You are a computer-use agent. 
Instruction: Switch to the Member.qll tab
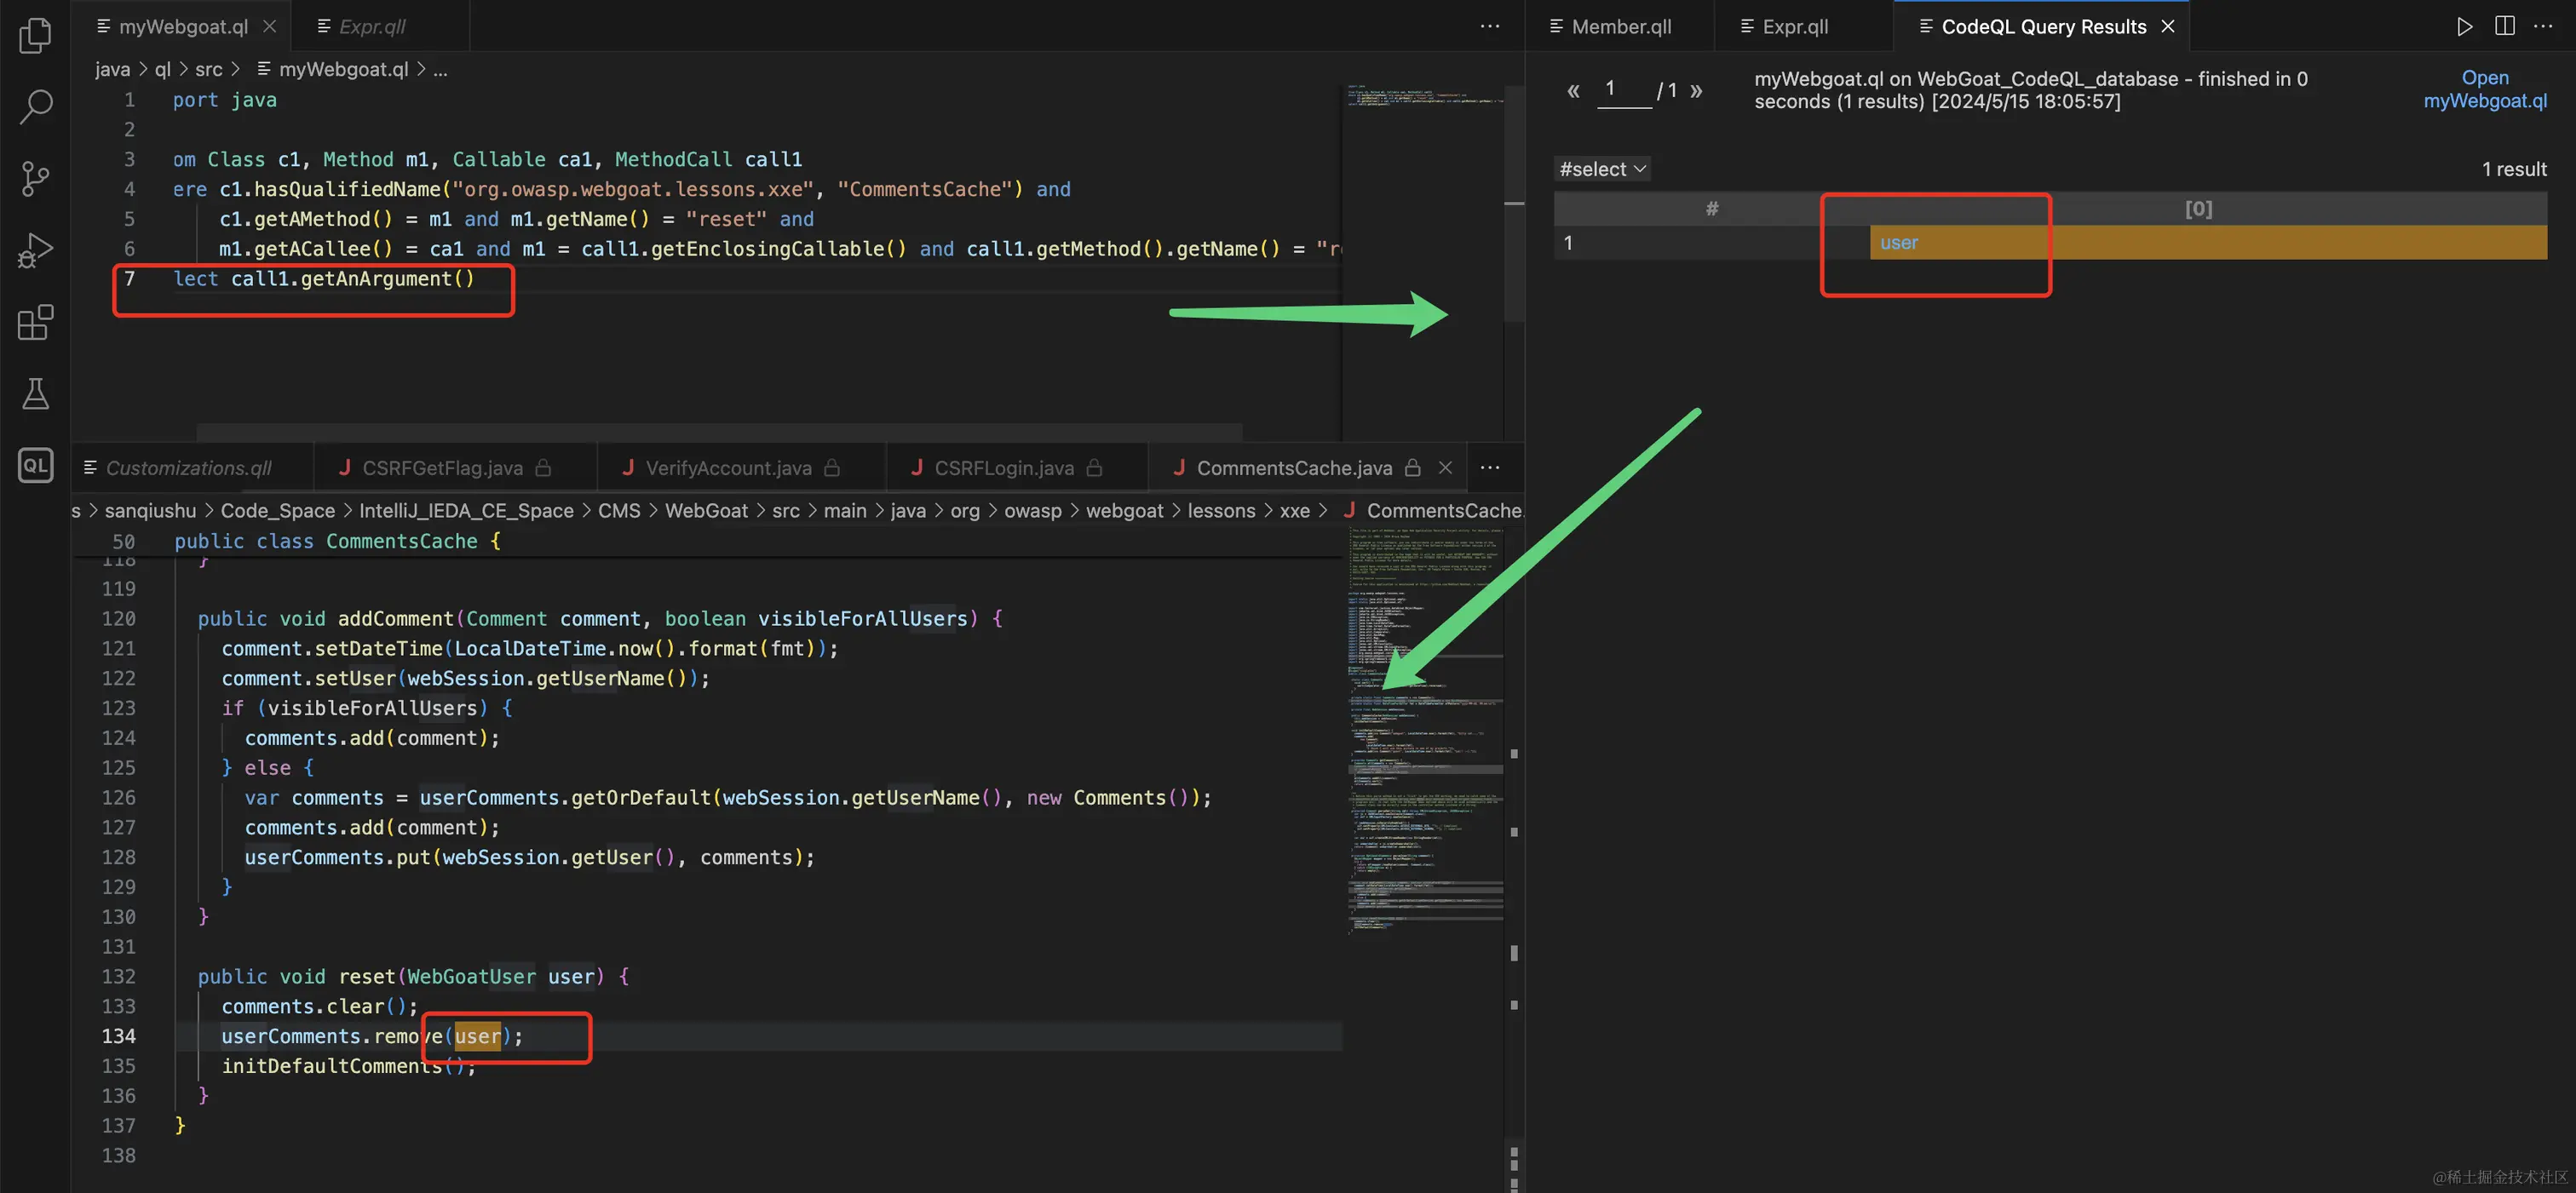pyautogui.click(x=1621, y=27)
